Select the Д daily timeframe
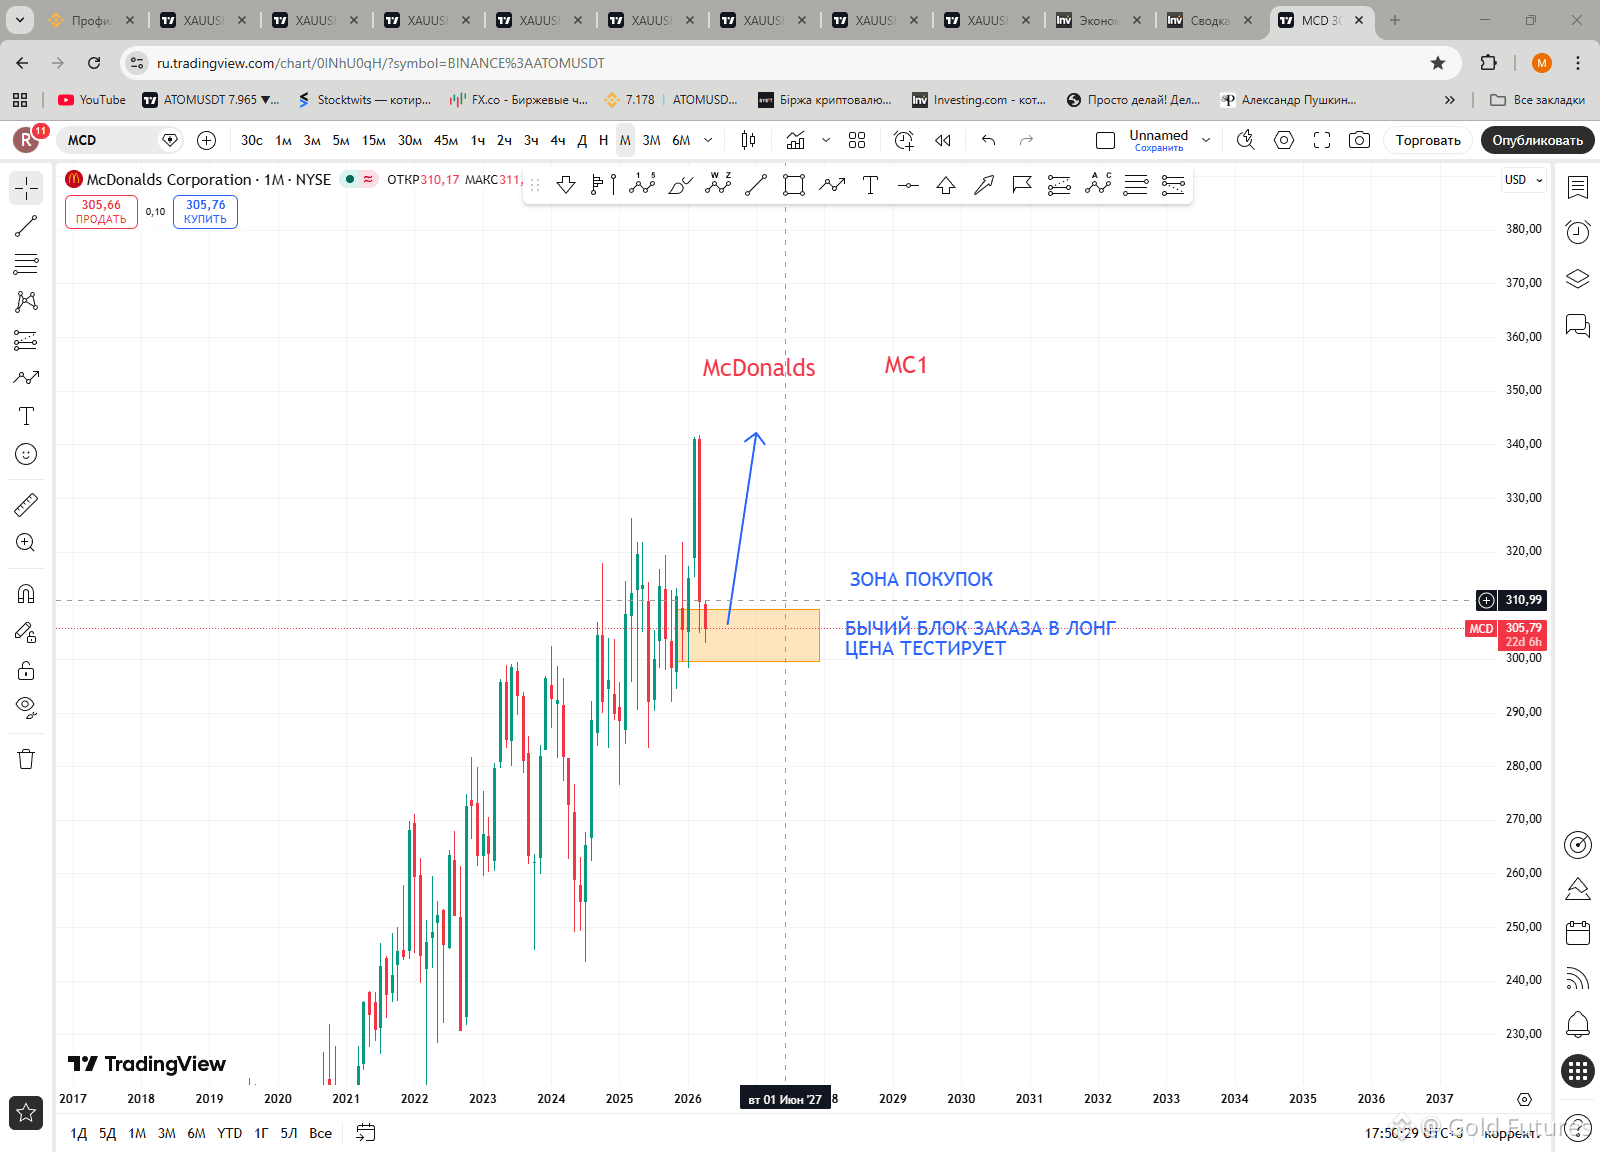Screen dimensions: 1600x1152 [x=582, y=140]
